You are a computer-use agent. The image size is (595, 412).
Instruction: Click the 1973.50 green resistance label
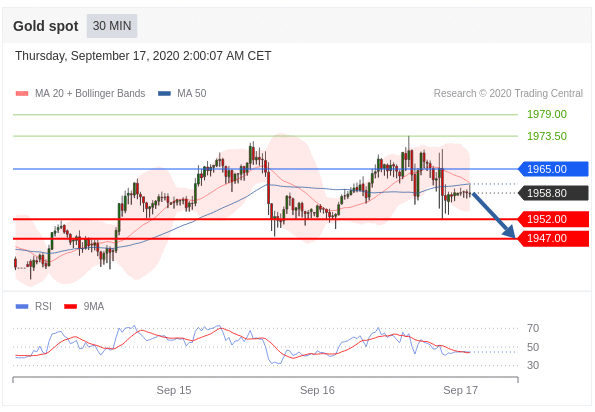tap(547, 136)
